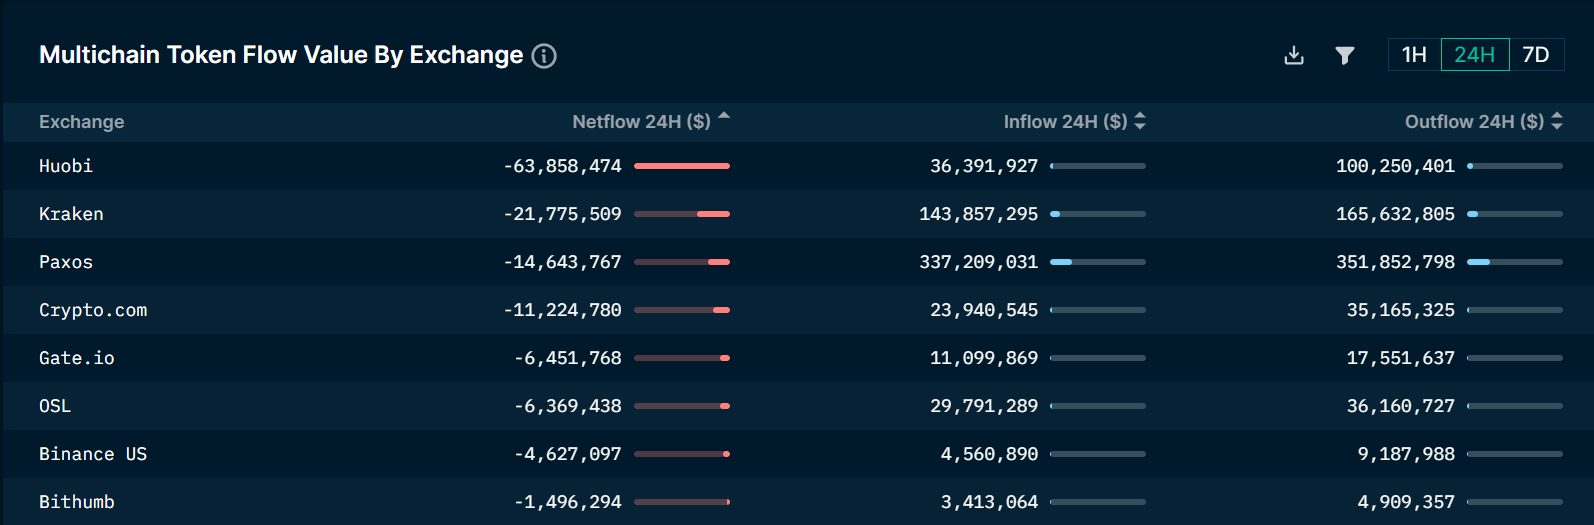Open the Bithumb exchange row
This screenshot has height=525, width=1594.
coord(797,501)
